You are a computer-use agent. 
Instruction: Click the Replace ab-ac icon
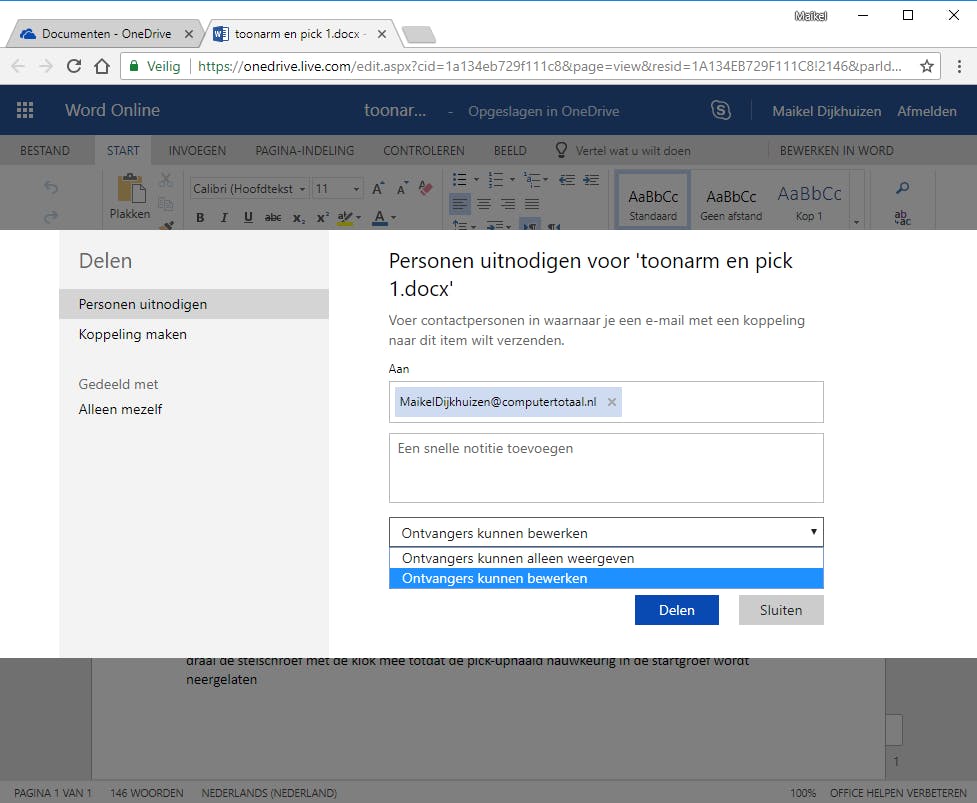(x=902, y=217)
